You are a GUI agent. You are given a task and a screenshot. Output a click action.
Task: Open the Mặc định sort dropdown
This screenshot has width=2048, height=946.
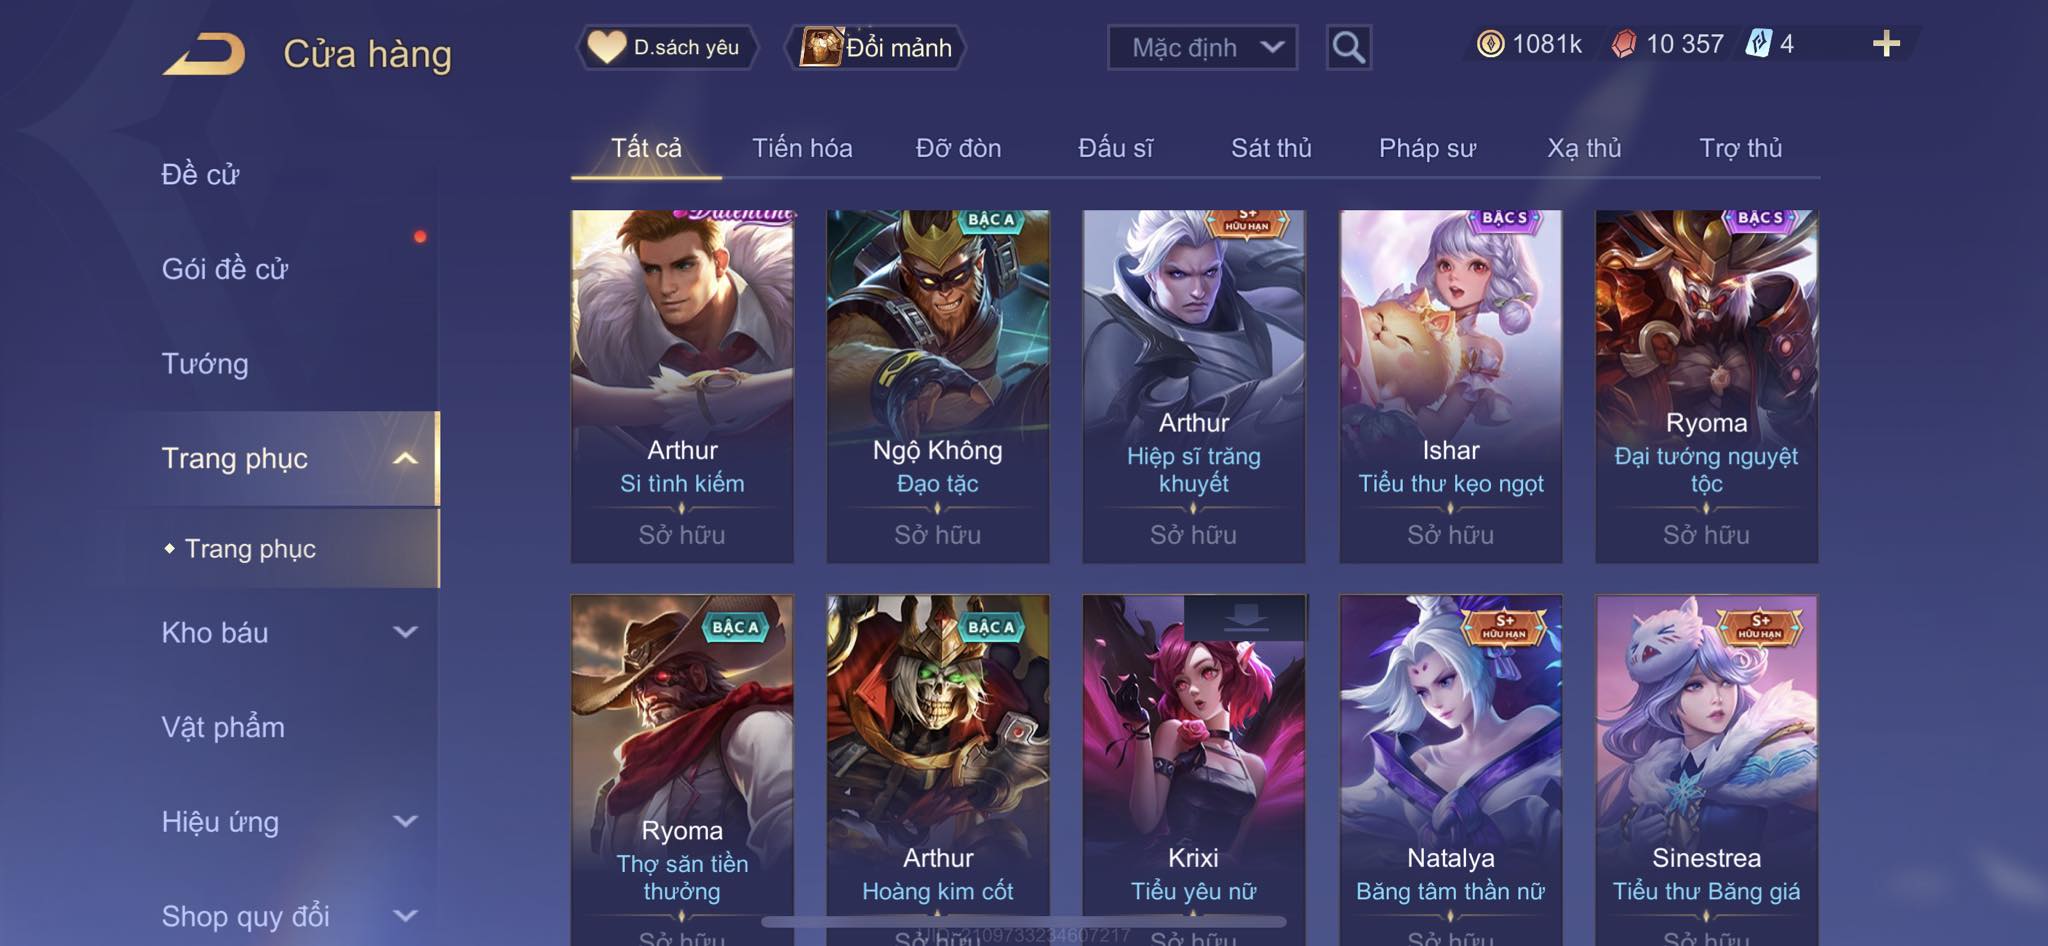point(1202,47)
